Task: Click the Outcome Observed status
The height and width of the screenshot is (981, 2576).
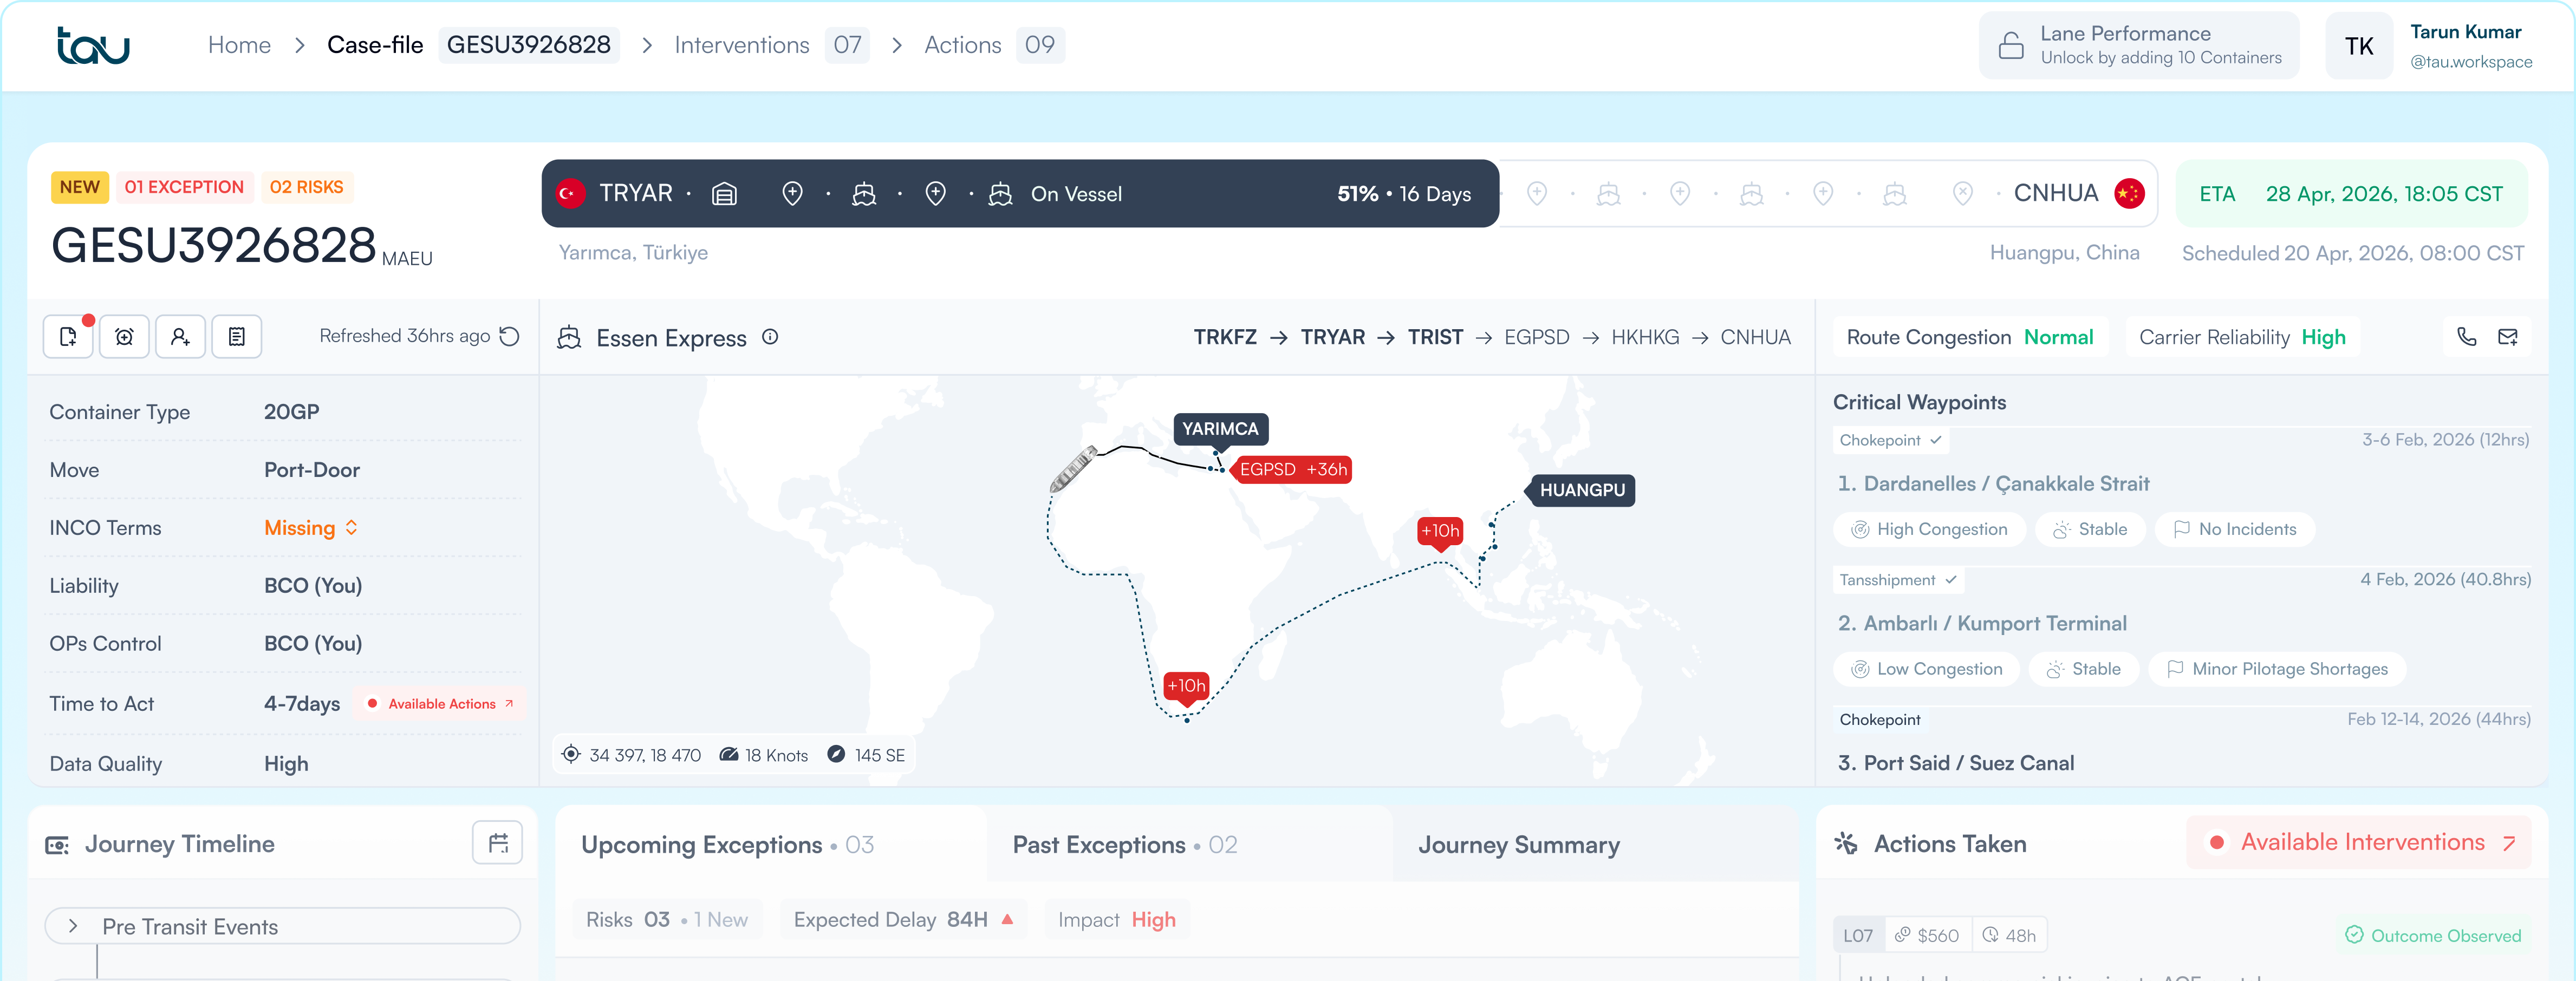Action: (x=2432, y=935)
